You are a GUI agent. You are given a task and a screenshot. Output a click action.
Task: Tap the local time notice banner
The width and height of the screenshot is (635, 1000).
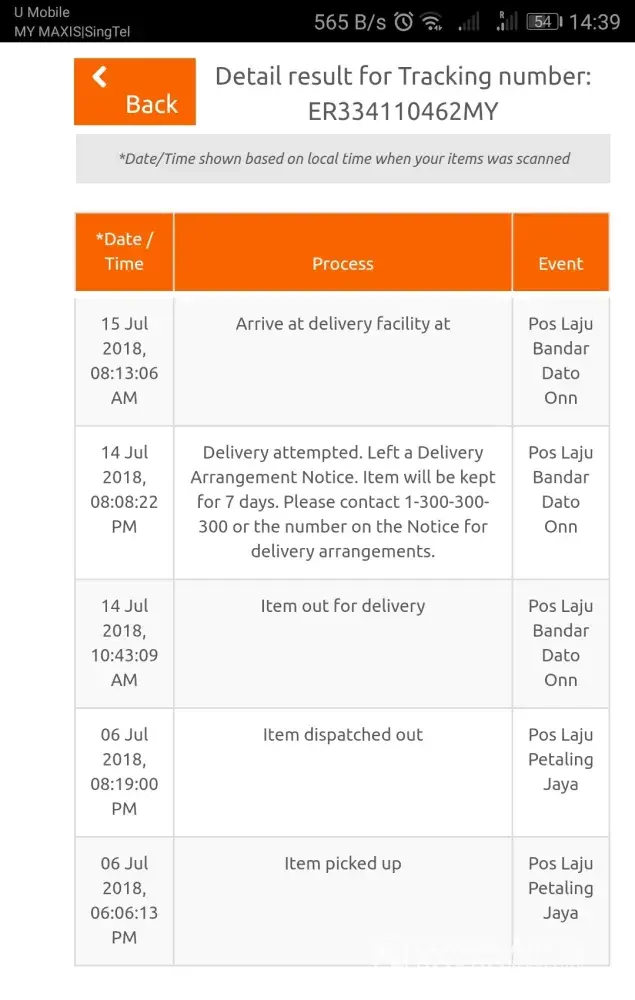pyautogui.click(x=343, y=159)
